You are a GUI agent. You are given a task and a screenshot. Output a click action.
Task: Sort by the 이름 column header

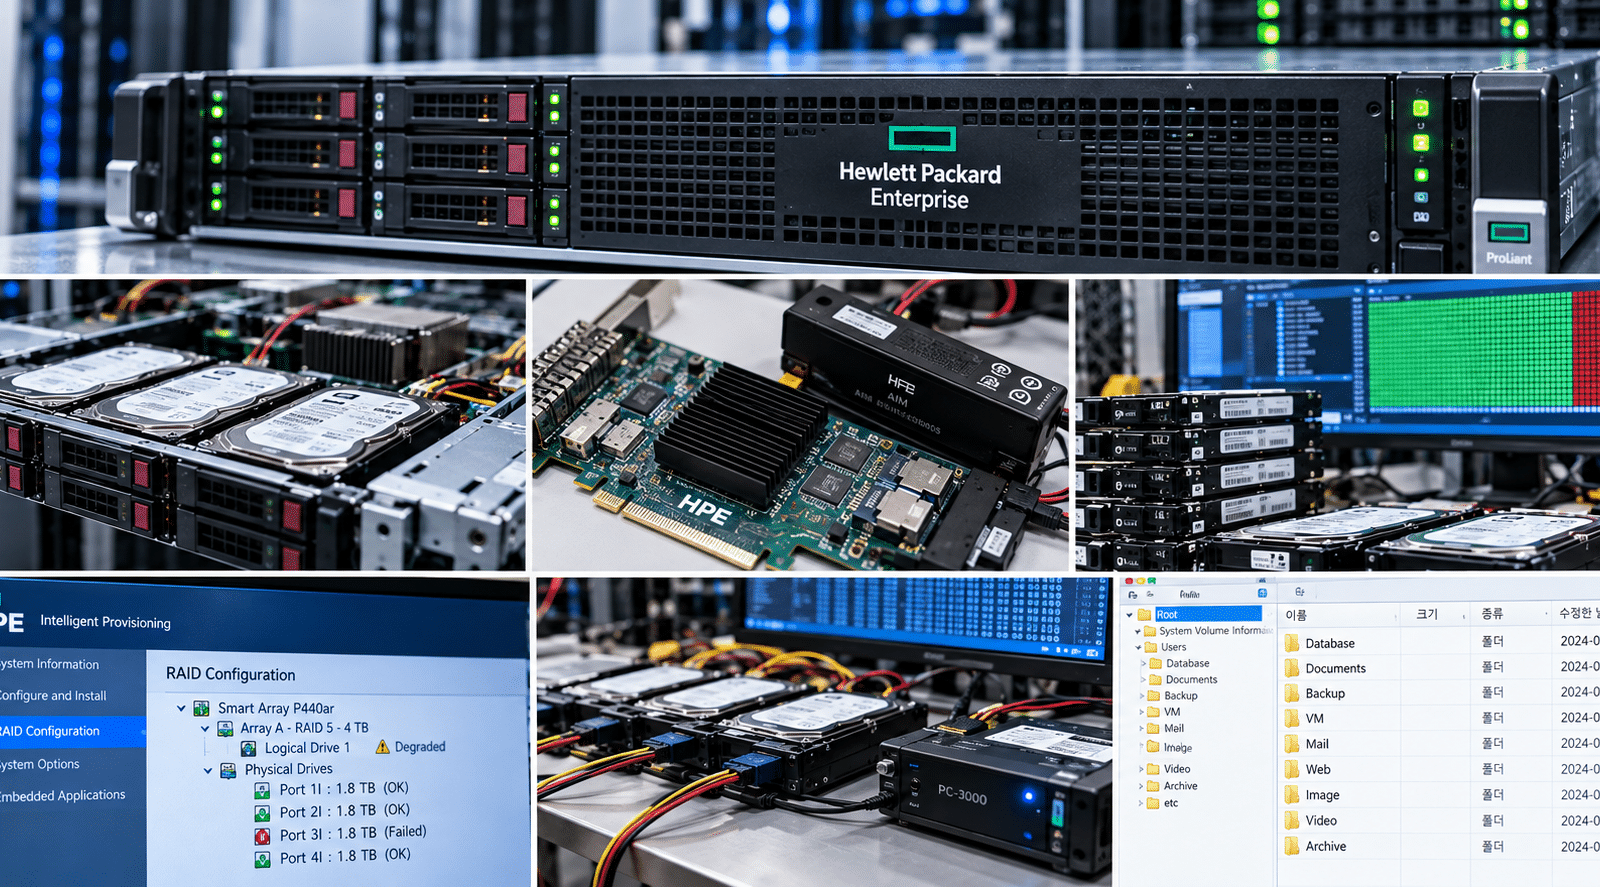pyautogui.click(x=1339, y=614)
